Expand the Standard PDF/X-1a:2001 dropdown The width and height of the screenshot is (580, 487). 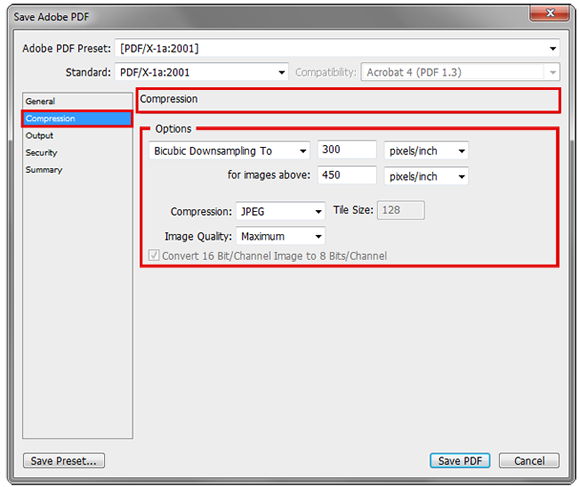point(201,72)
